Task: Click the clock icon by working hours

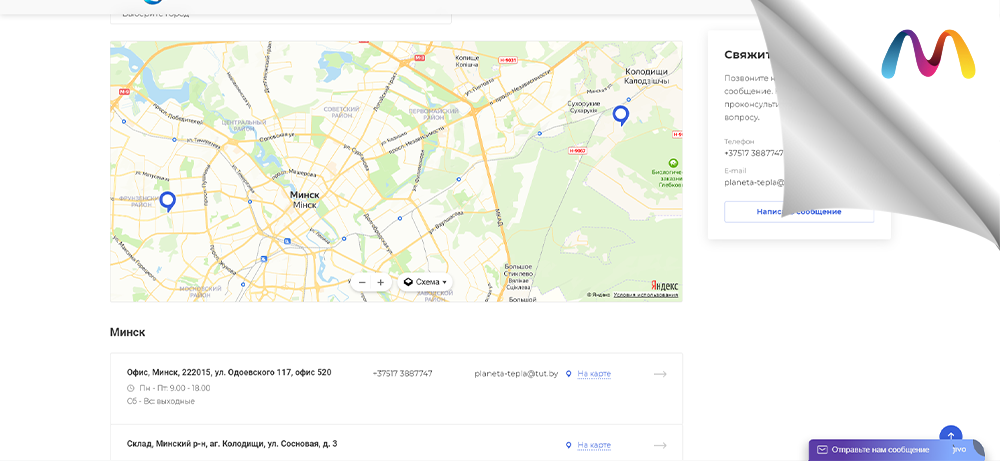Action: point(131,388)
